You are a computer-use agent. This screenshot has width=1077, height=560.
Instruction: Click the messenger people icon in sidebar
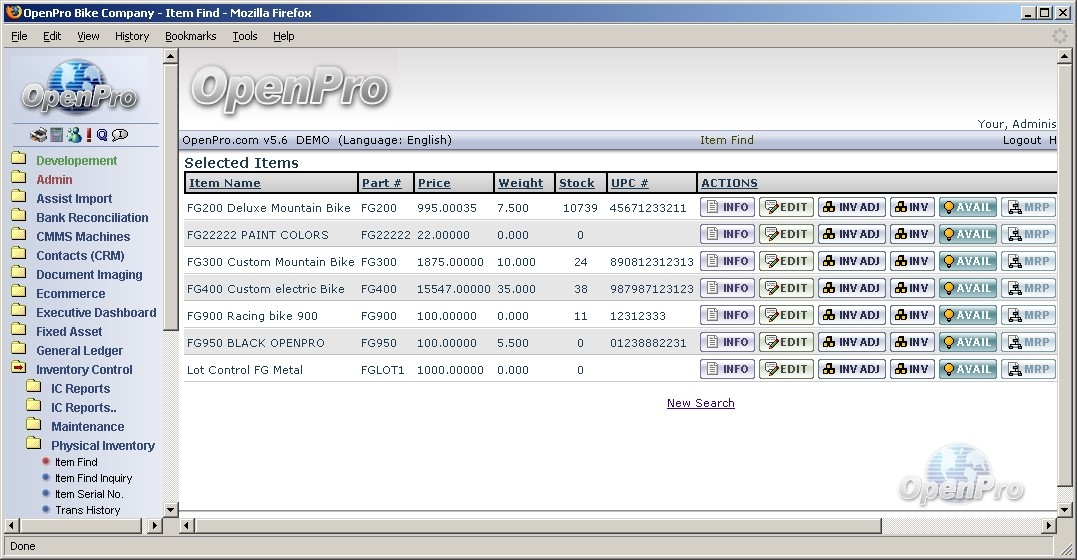click(73, 135)
